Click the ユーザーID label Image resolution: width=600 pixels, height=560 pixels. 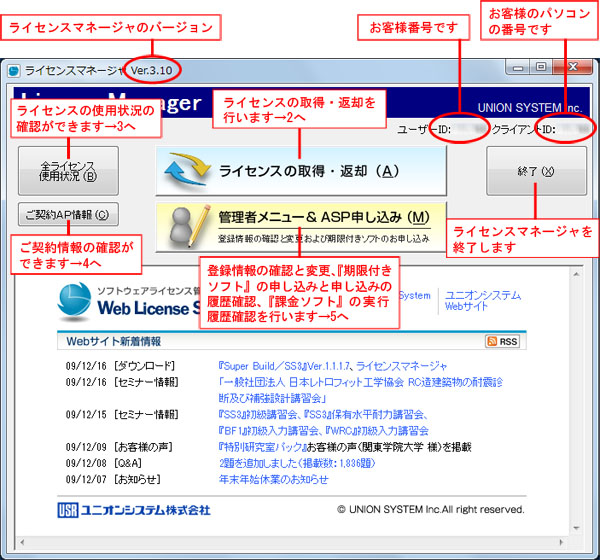pyautogui.click(x=424, y=129)
